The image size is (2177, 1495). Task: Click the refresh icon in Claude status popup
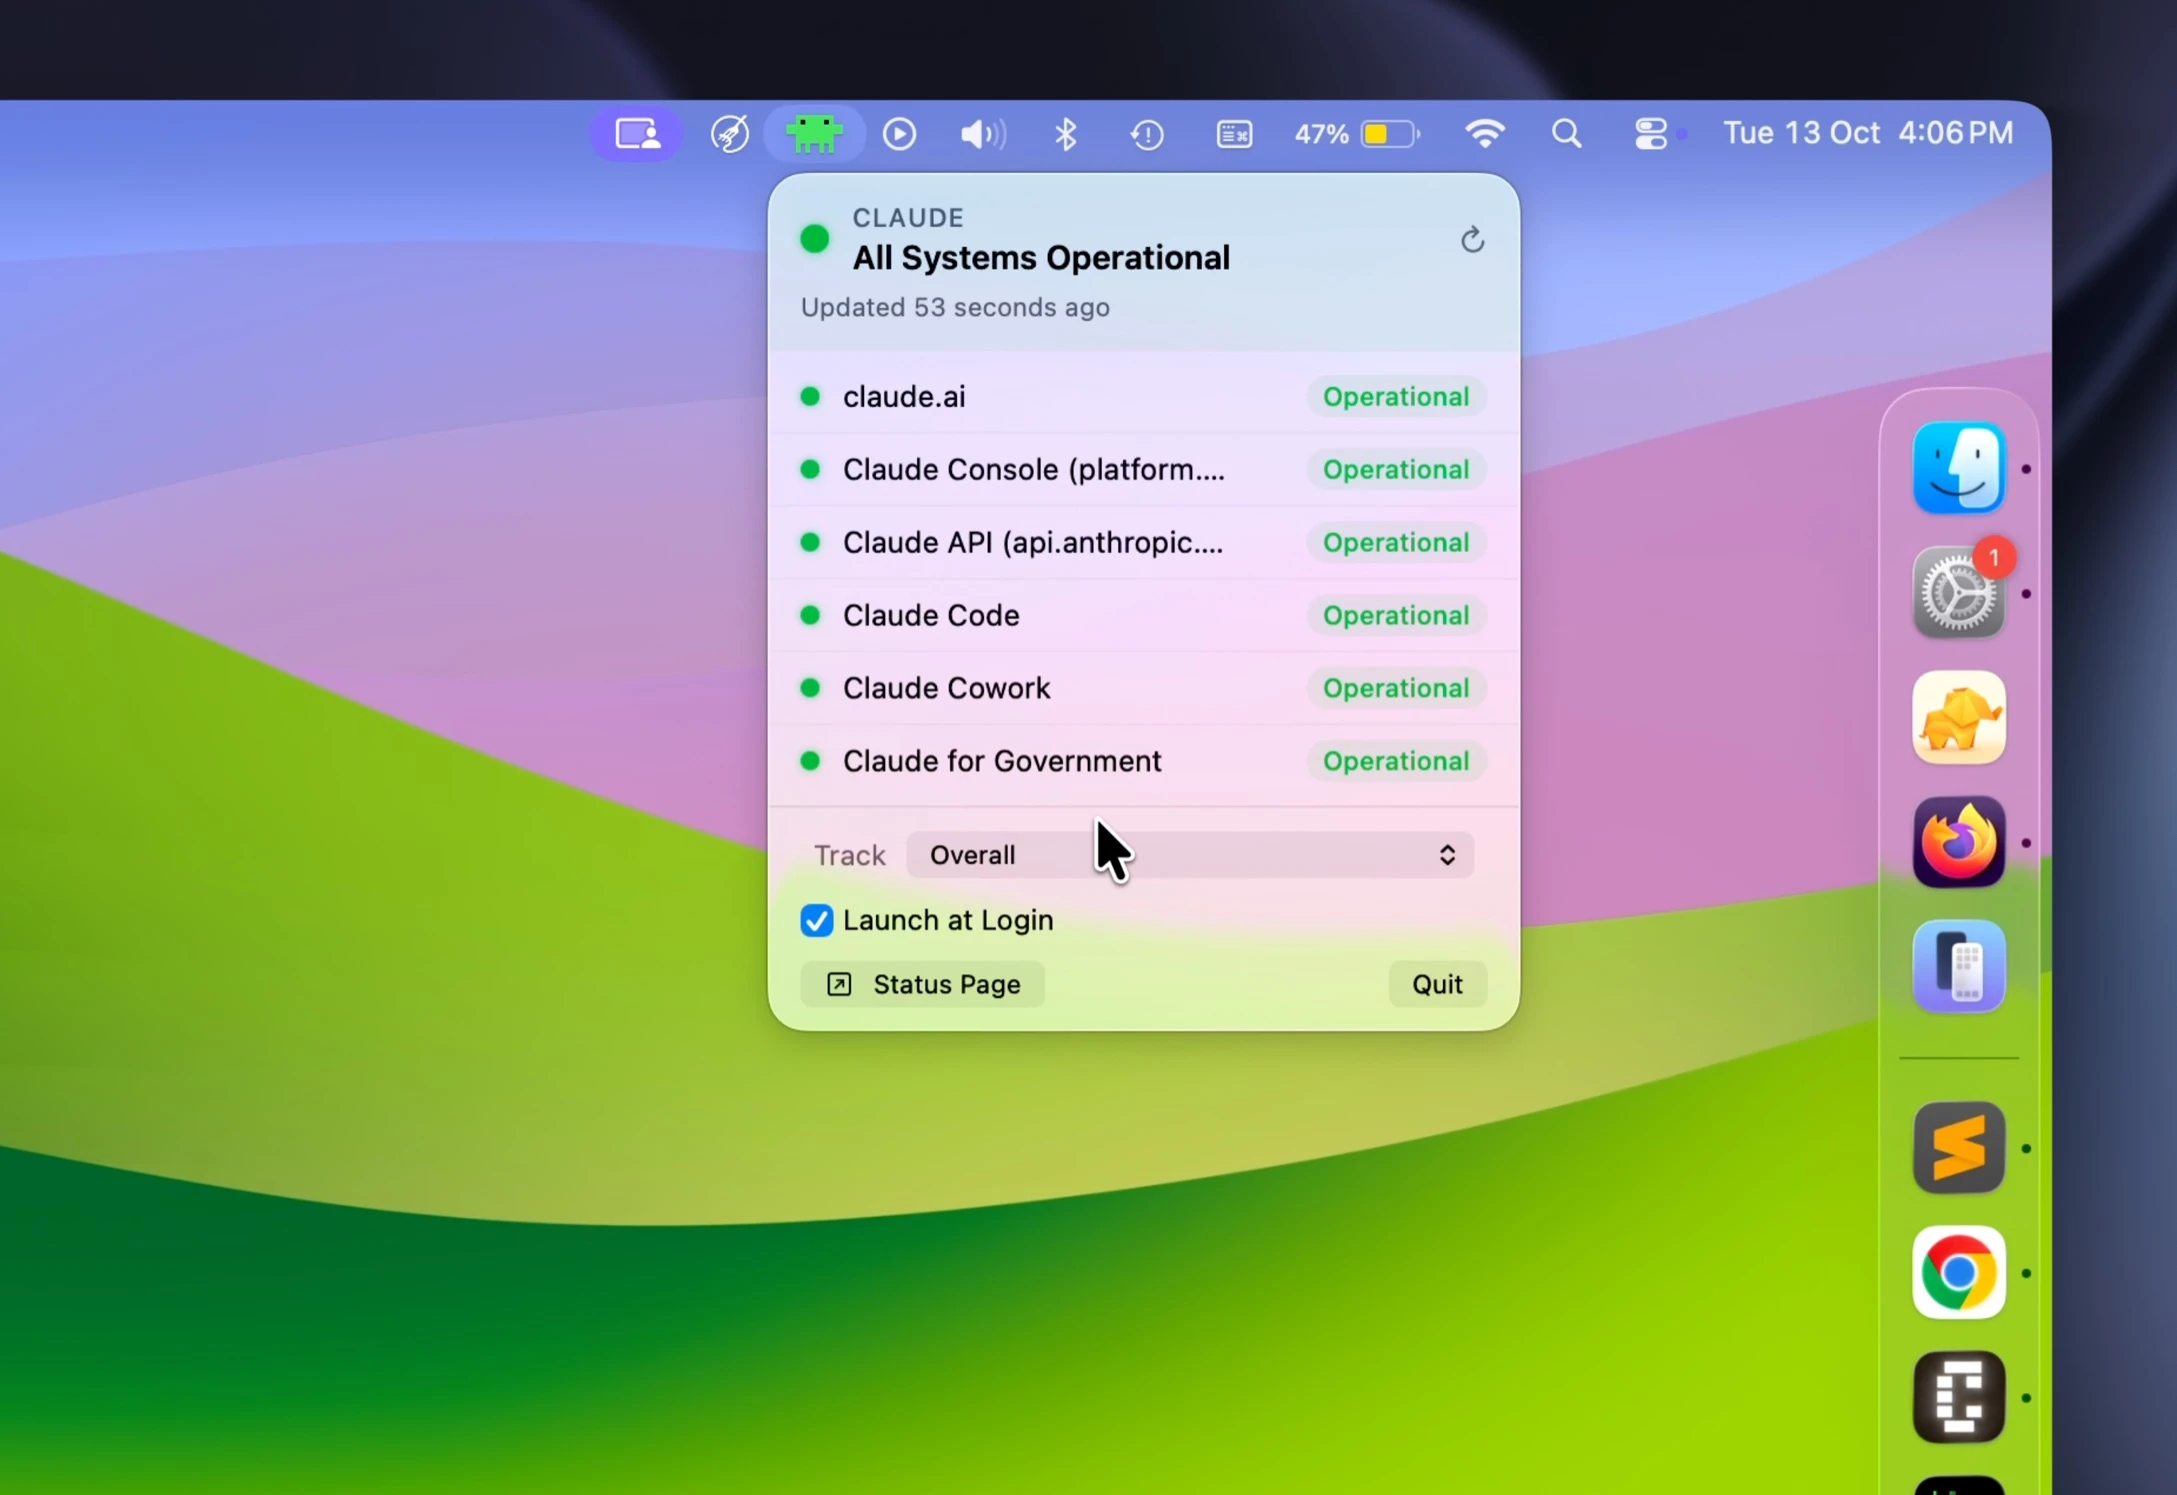pos(1471,240)
